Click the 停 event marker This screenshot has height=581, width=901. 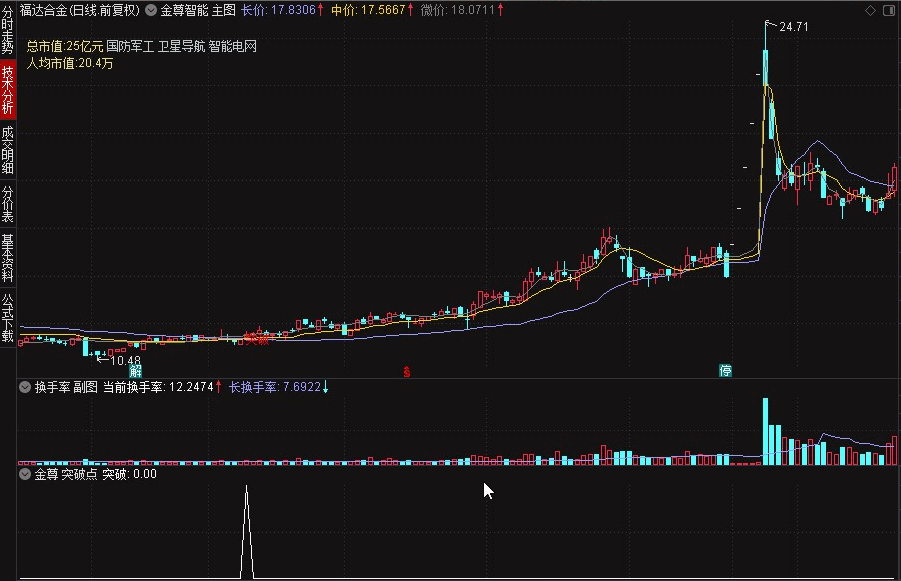tap(726, 370)
